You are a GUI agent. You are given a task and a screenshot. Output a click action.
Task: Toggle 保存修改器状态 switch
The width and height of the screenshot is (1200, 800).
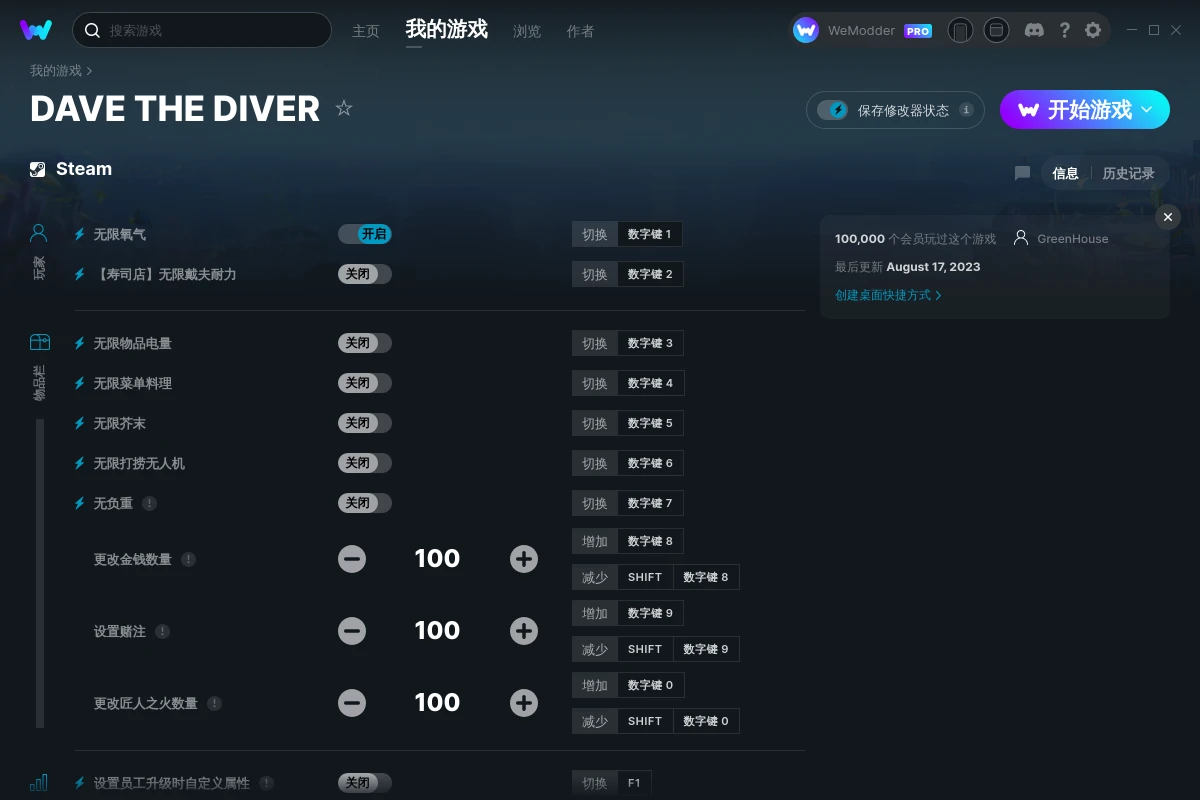(832, 110)
